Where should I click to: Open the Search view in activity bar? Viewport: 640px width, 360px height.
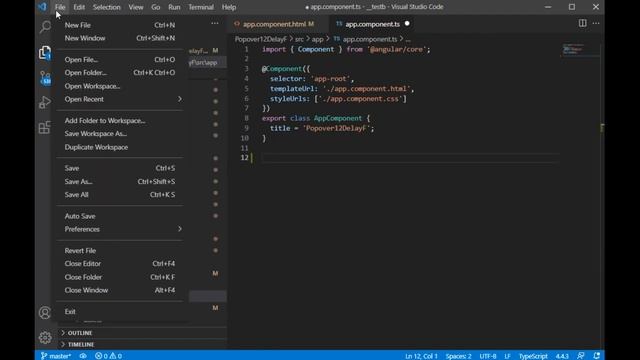(45, 27)
